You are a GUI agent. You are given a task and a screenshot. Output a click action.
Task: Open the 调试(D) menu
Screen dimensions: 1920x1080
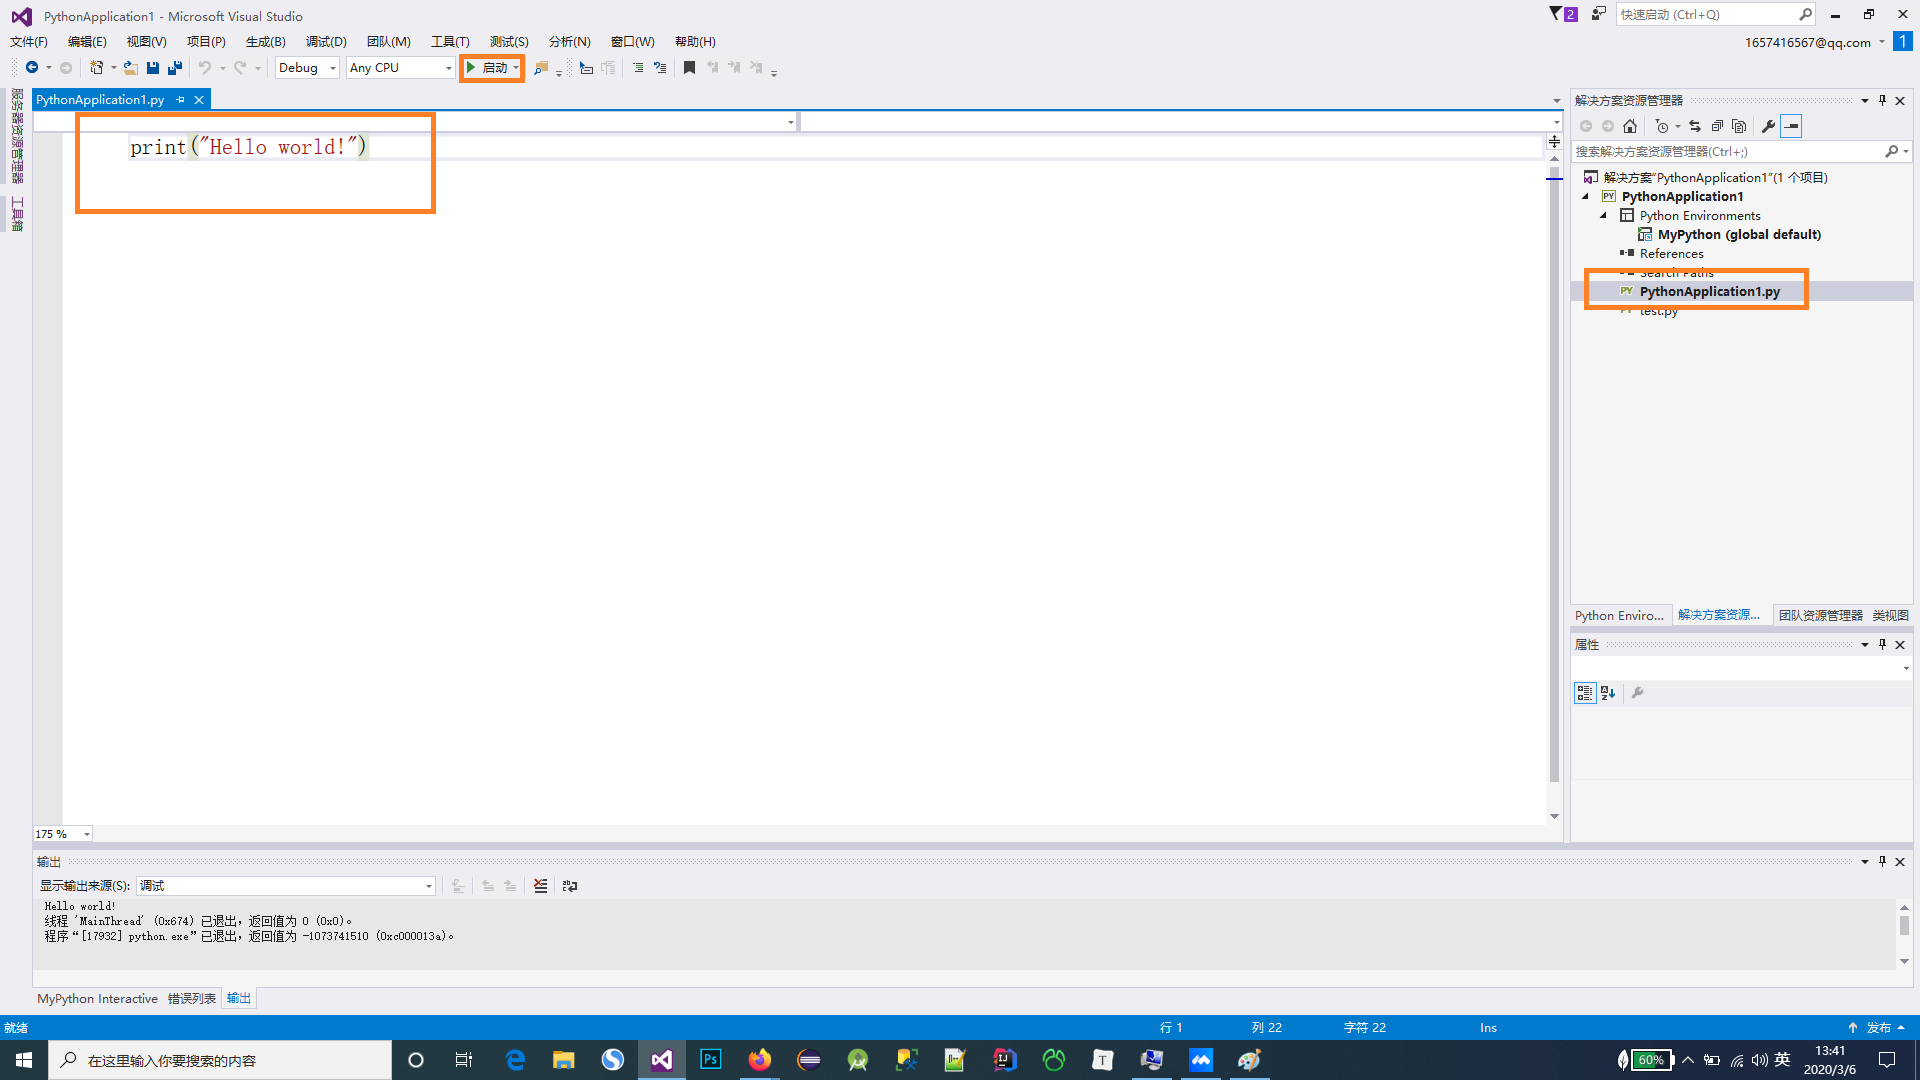(x=326, y=42)
